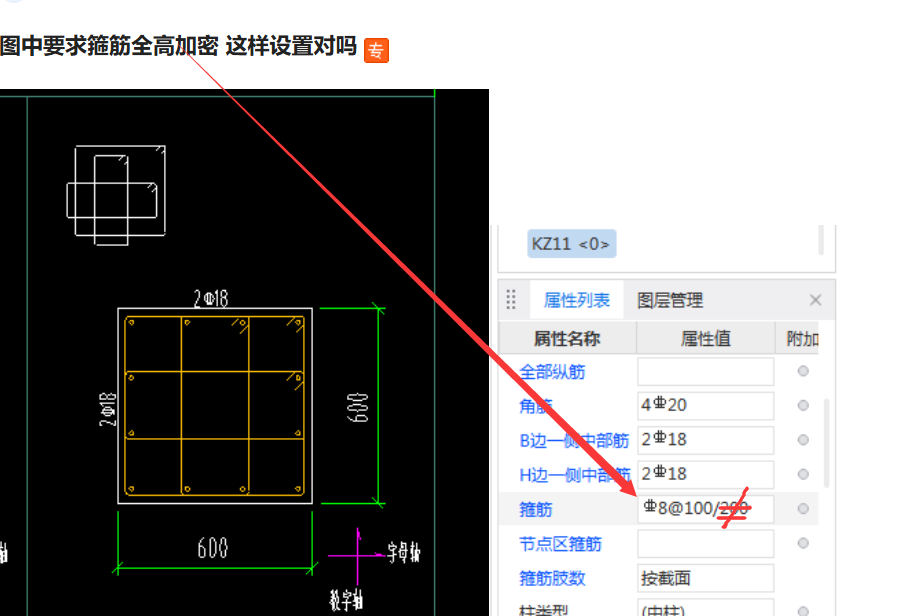Select the KZ11 <0> component chip
905x616 pixels.
click(x=571, y=244)
